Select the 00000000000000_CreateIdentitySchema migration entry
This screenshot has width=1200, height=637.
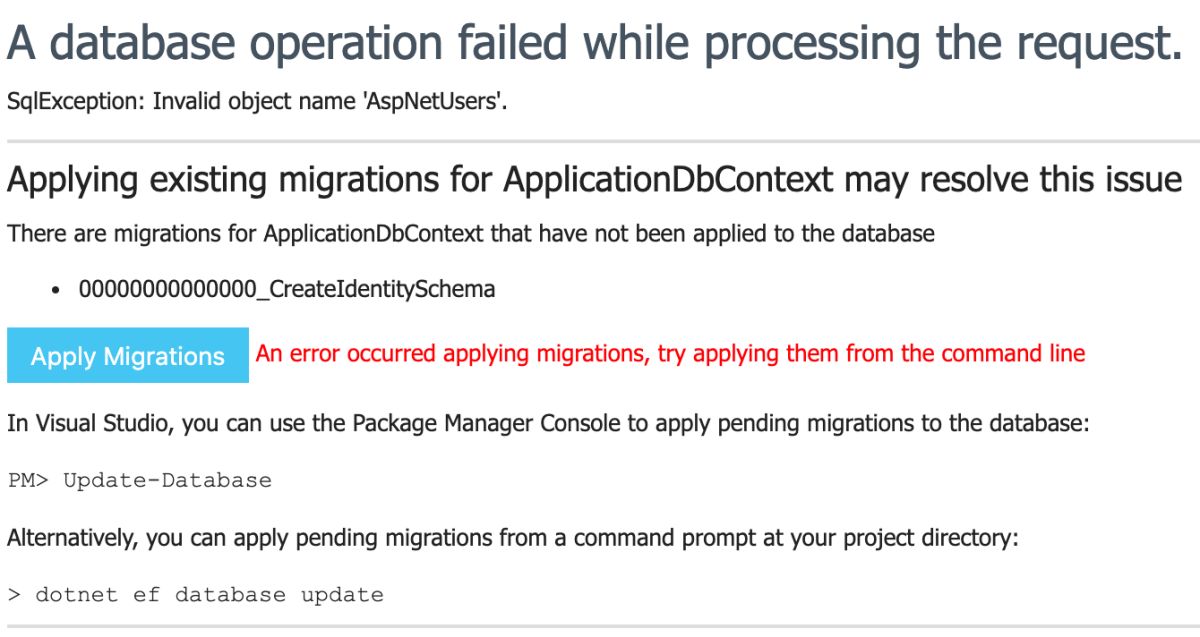[x=286, y=289]
